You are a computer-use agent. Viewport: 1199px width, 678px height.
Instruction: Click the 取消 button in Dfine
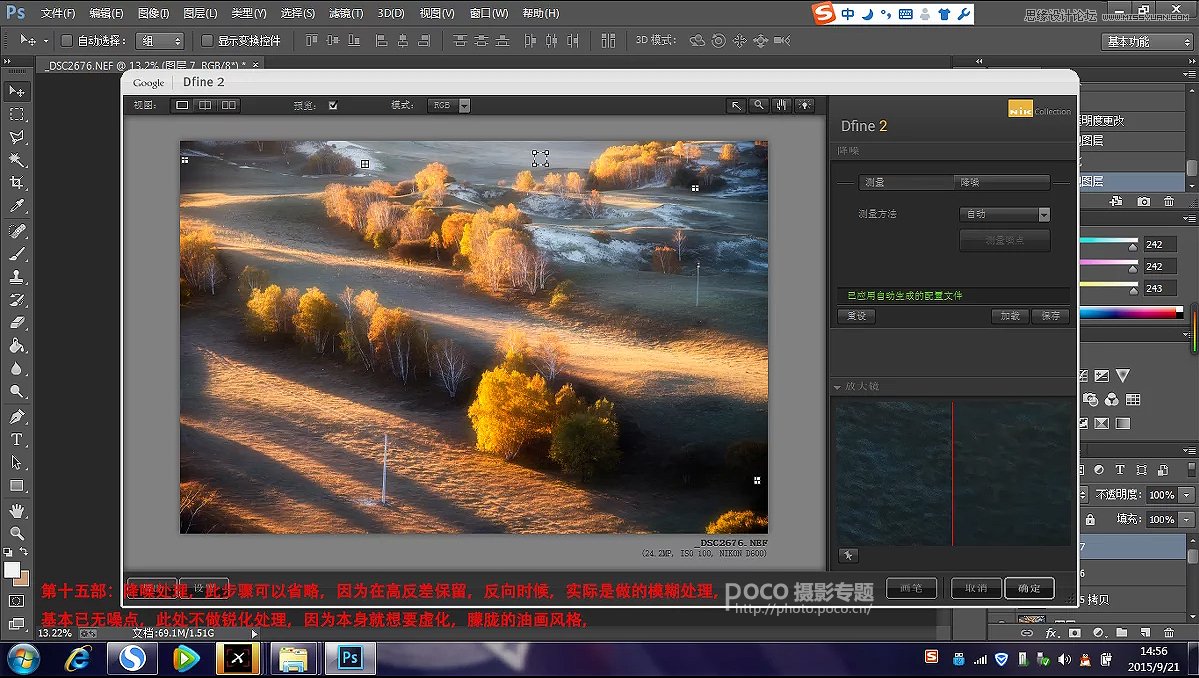point(976,588)
